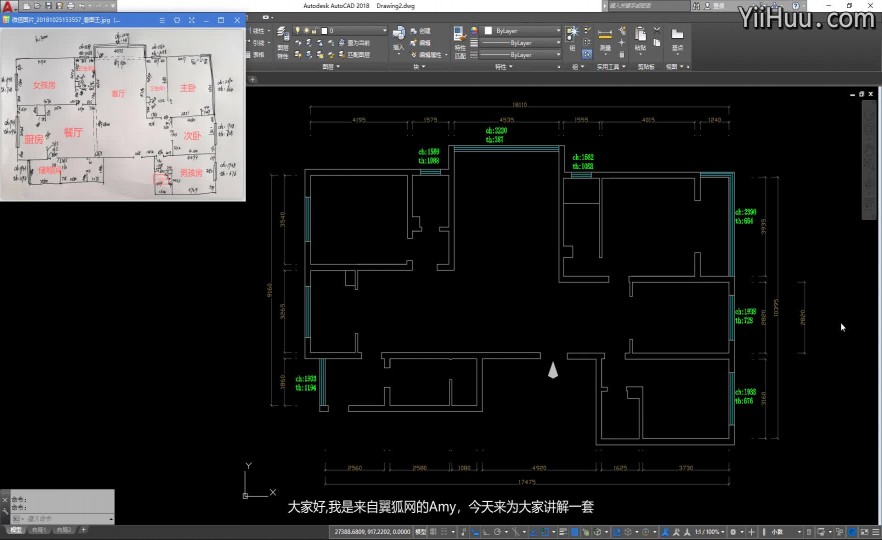Switch to Layout2 (布局2) tab
Screen dimensions: 882x540
tap(63, 530)
